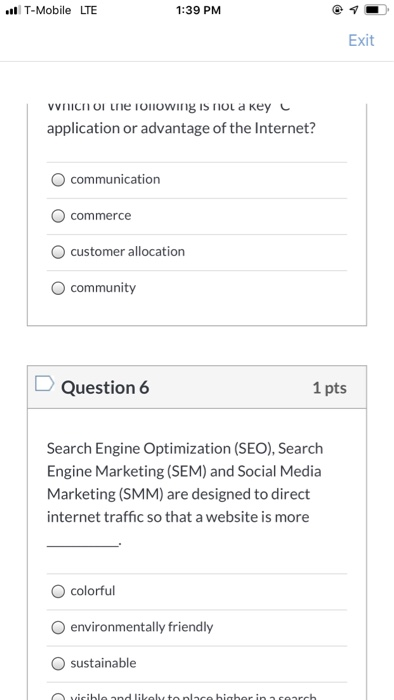Flag Question 6 with the bookmark icon
The image size is (394, 700).
pos(45,383)
